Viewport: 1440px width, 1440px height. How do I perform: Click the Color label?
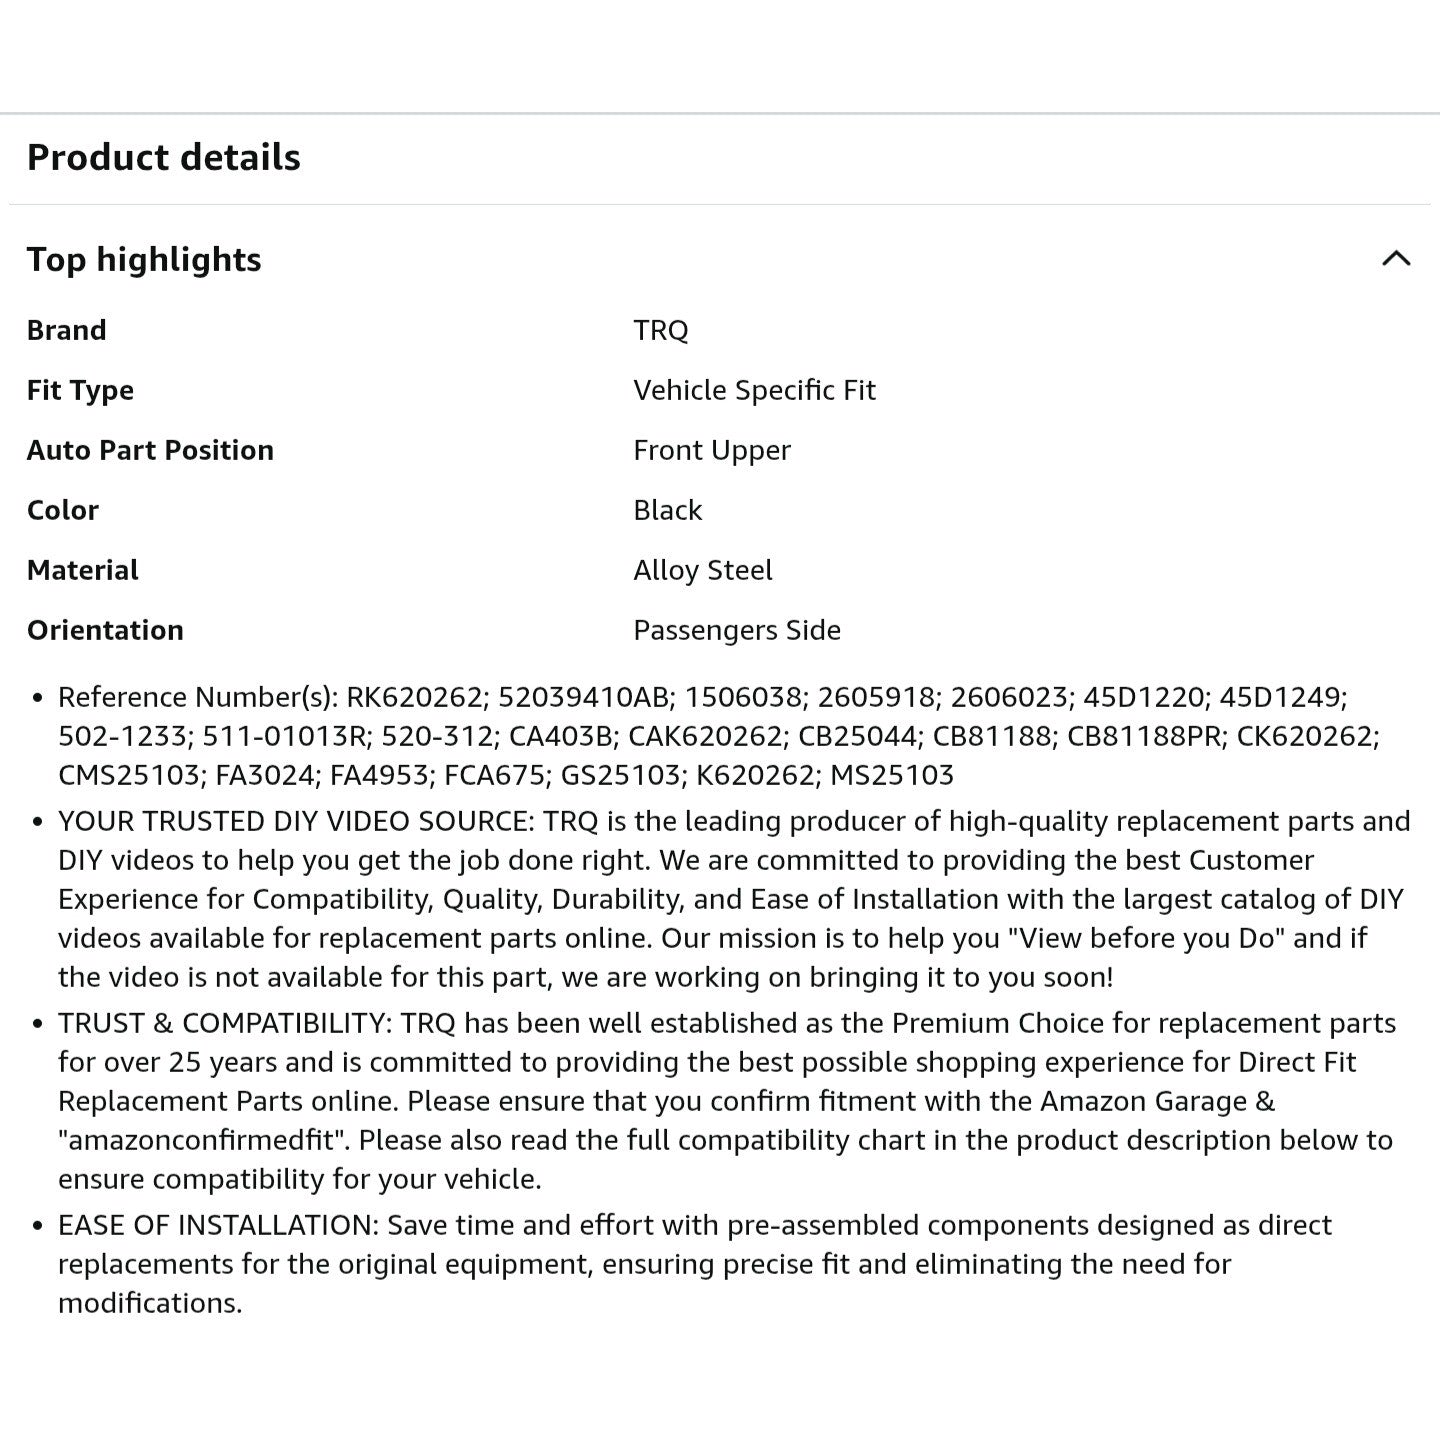click(x=62, y=510)
